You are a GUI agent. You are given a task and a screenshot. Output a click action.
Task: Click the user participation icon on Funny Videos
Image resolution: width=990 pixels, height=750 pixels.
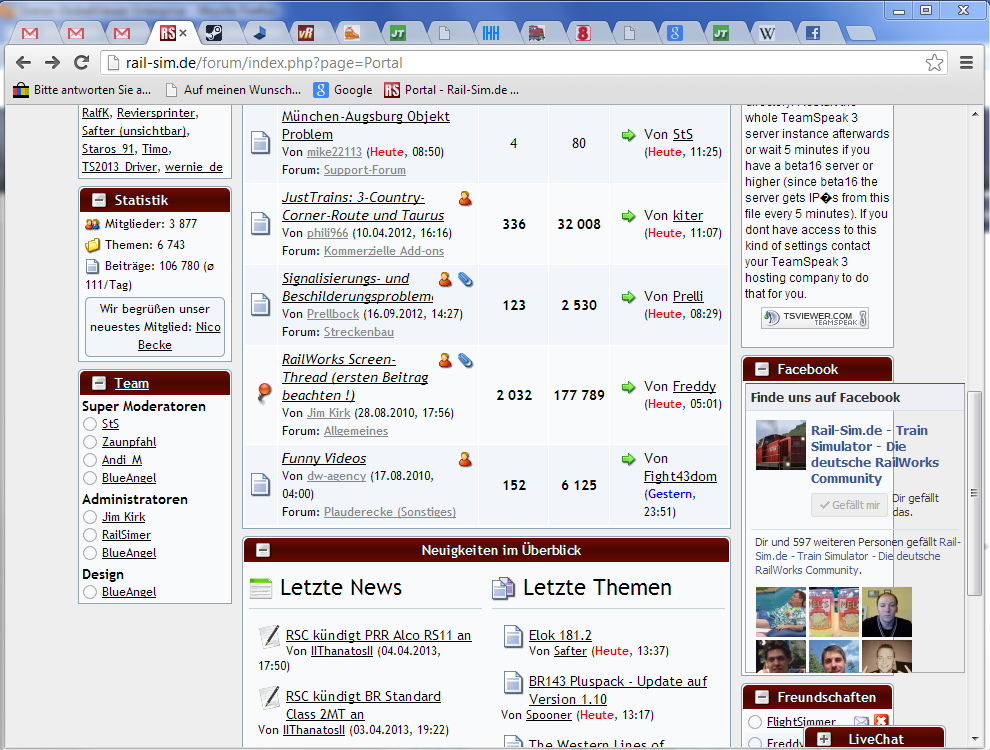[465, 460]
